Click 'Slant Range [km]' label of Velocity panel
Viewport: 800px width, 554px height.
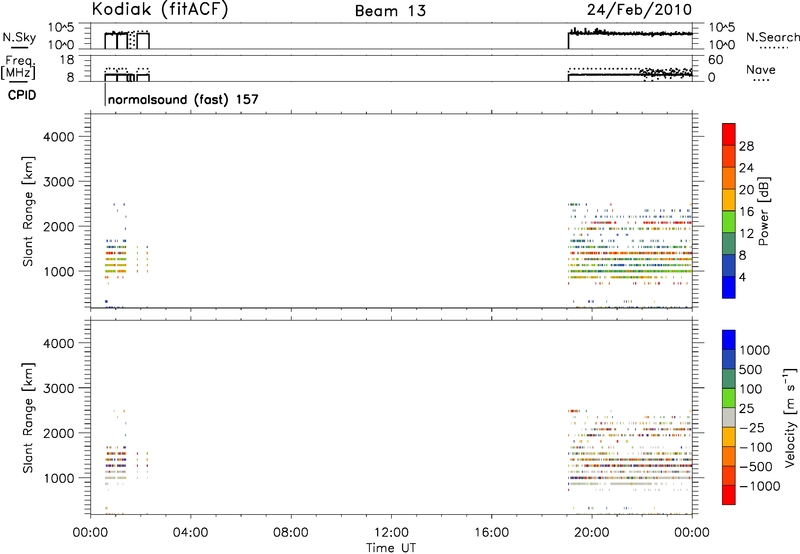pos(28,418)
